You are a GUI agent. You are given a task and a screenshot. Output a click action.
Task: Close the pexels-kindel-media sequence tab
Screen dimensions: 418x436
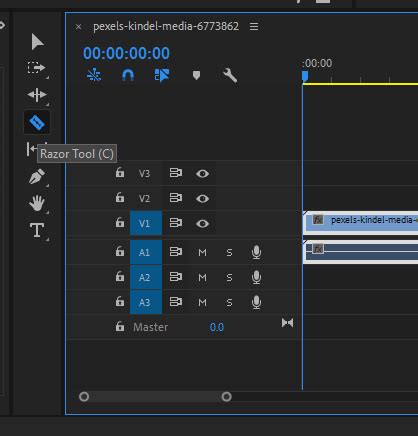tap(78, 27)
